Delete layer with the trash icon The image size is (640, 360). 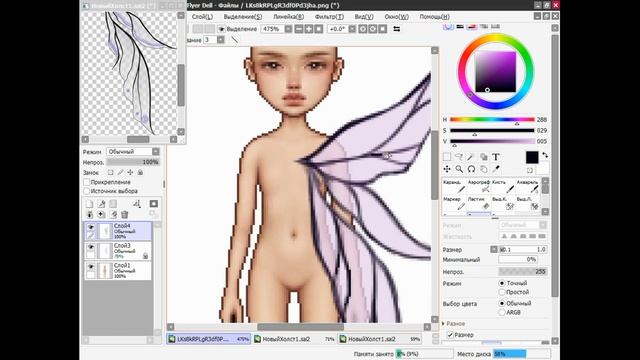point(125,214)
